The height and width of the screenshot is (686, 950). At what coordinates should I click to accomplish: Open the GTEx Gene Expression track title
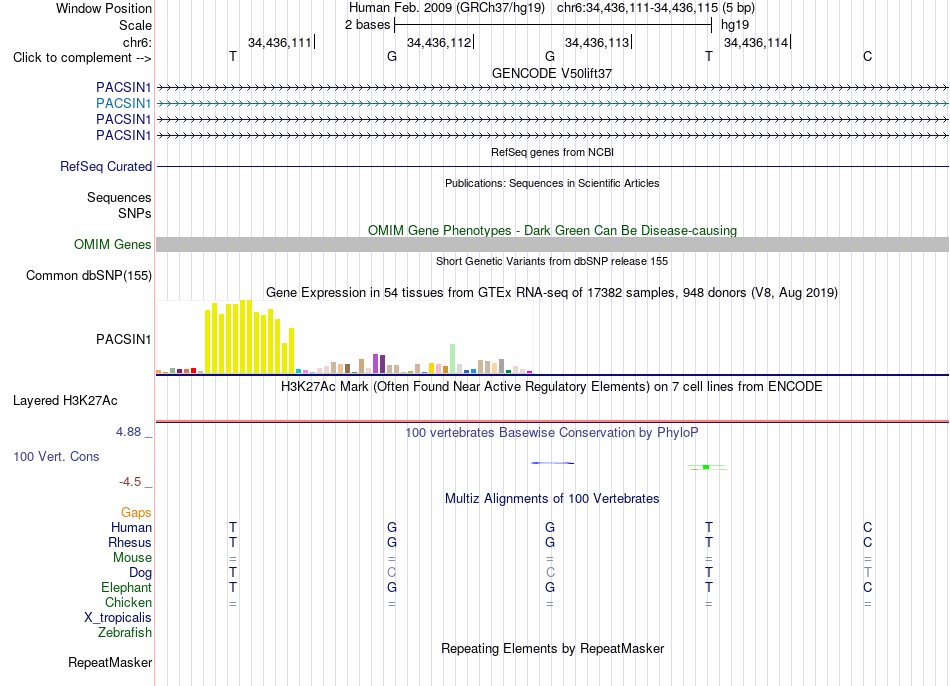552,293
